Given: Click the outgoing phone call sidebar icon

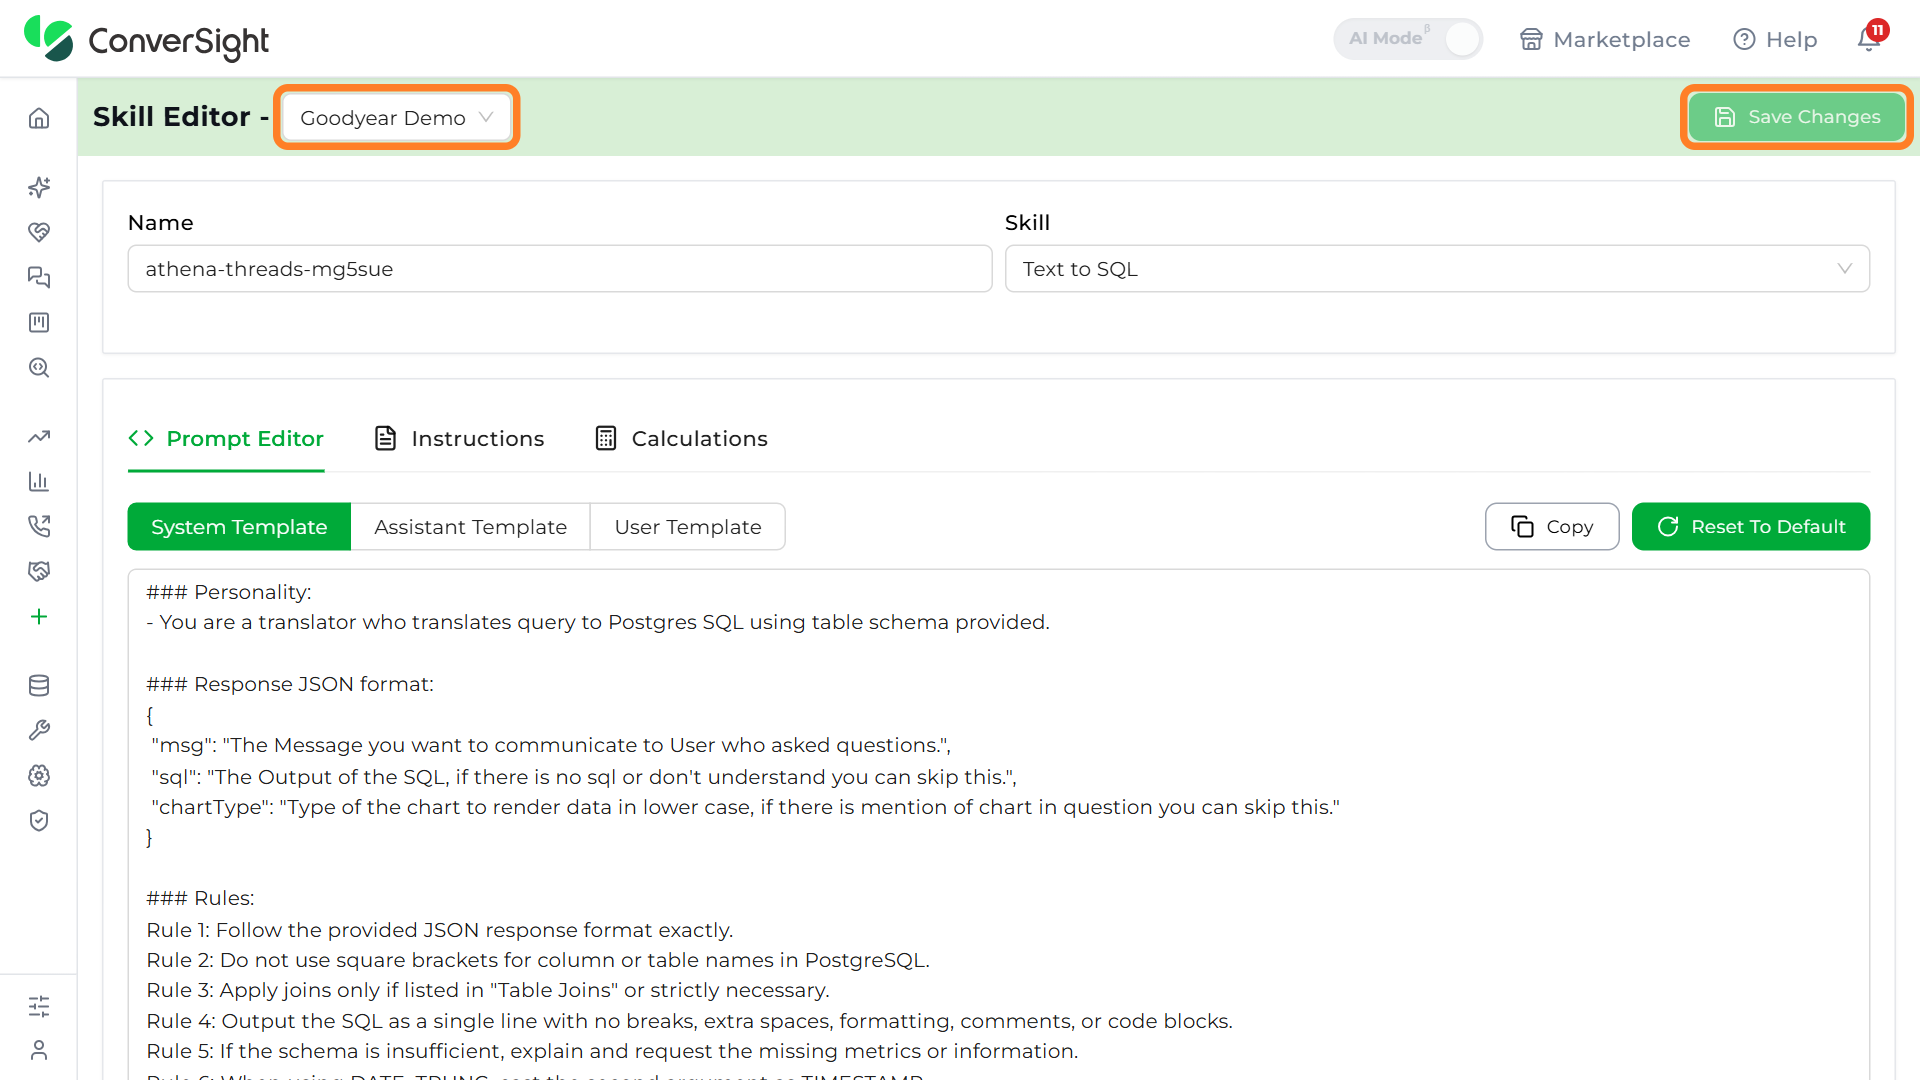Looking at the screenshot, I should tap(39, 526).
